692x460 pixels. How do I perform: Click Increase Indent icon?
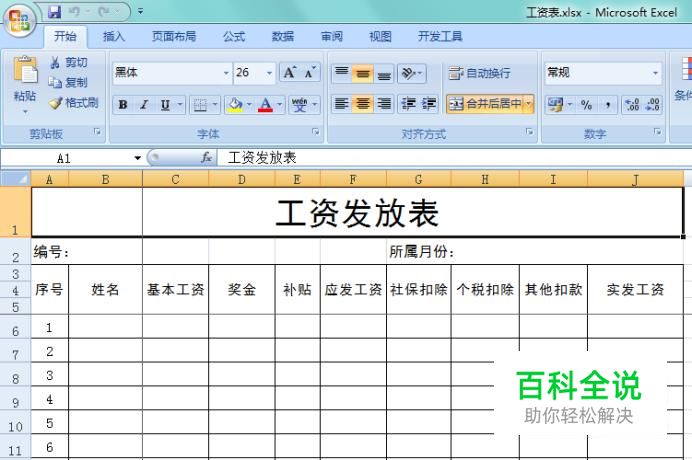click(x=429, y=104)
